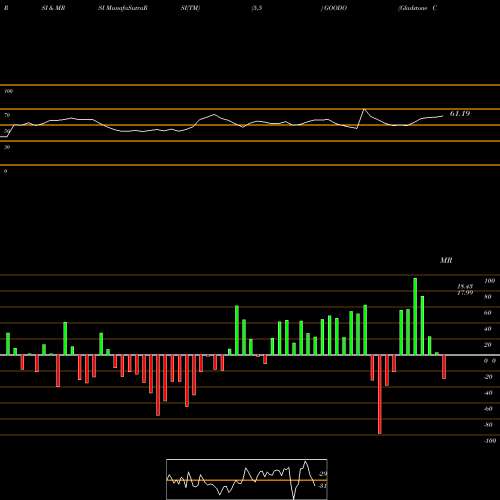The height and width of the screenshot is (500, 500).
Task: Click the -60 label on the MR axis
Action: pos(488,409)
